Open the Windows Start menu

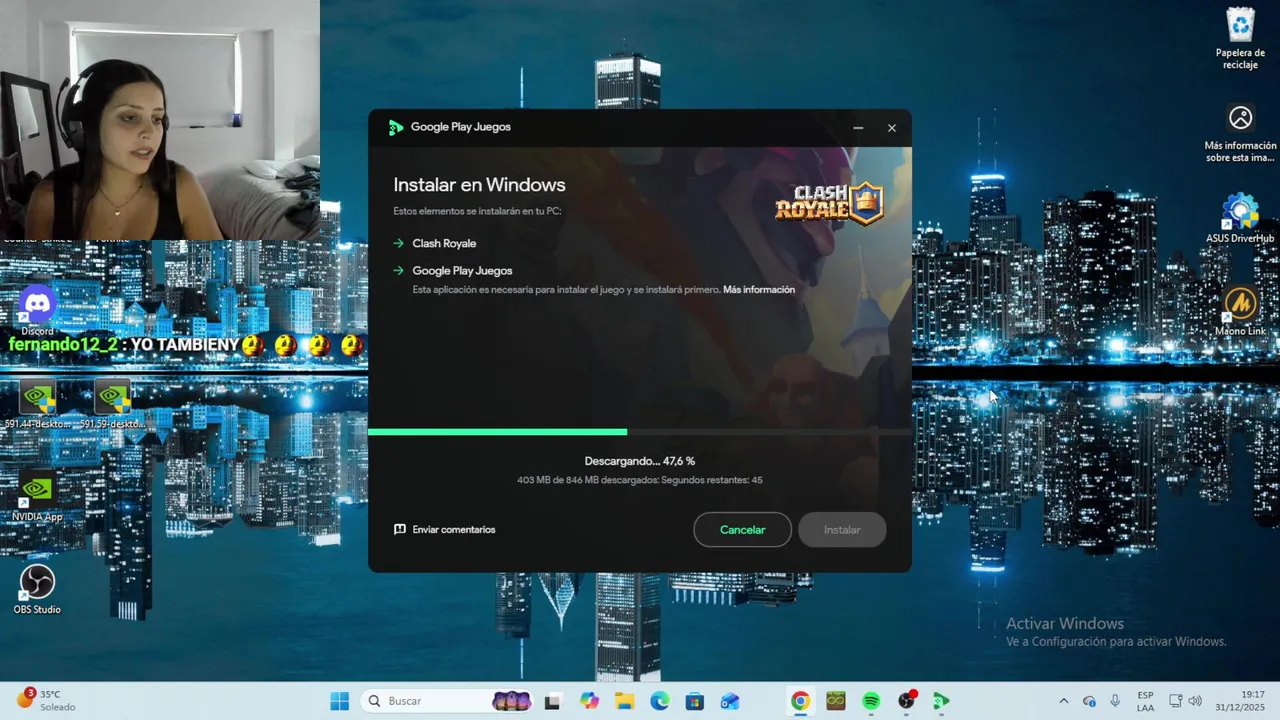pos(340,701)
